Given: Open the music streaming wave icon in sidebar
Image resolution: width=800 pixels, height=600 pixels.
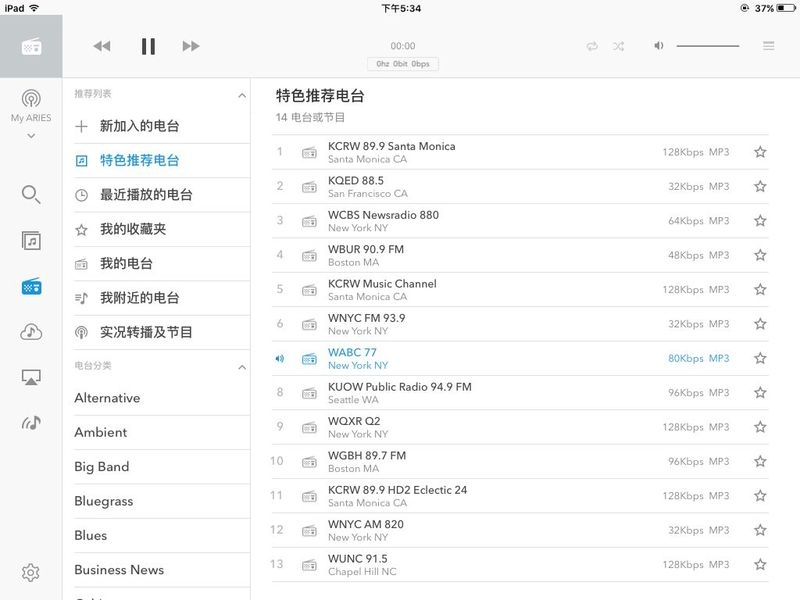Looking at the screenshot, I should (x=31, y=422).
